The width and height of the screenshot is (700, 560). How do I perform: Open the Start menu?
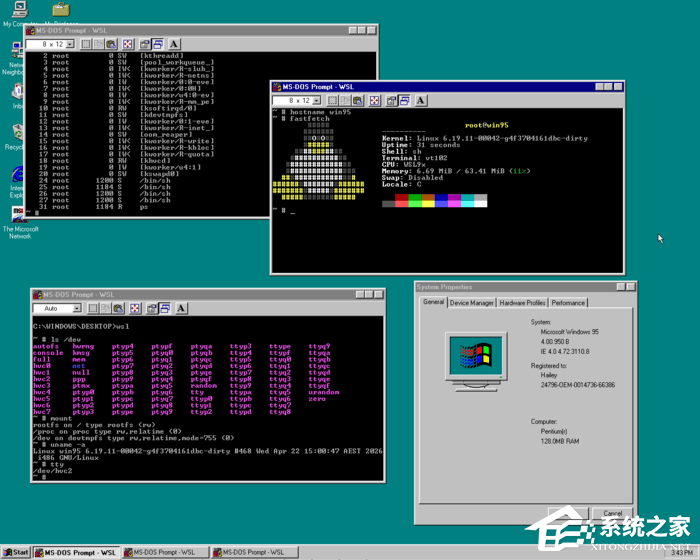(x=16, y=552)
